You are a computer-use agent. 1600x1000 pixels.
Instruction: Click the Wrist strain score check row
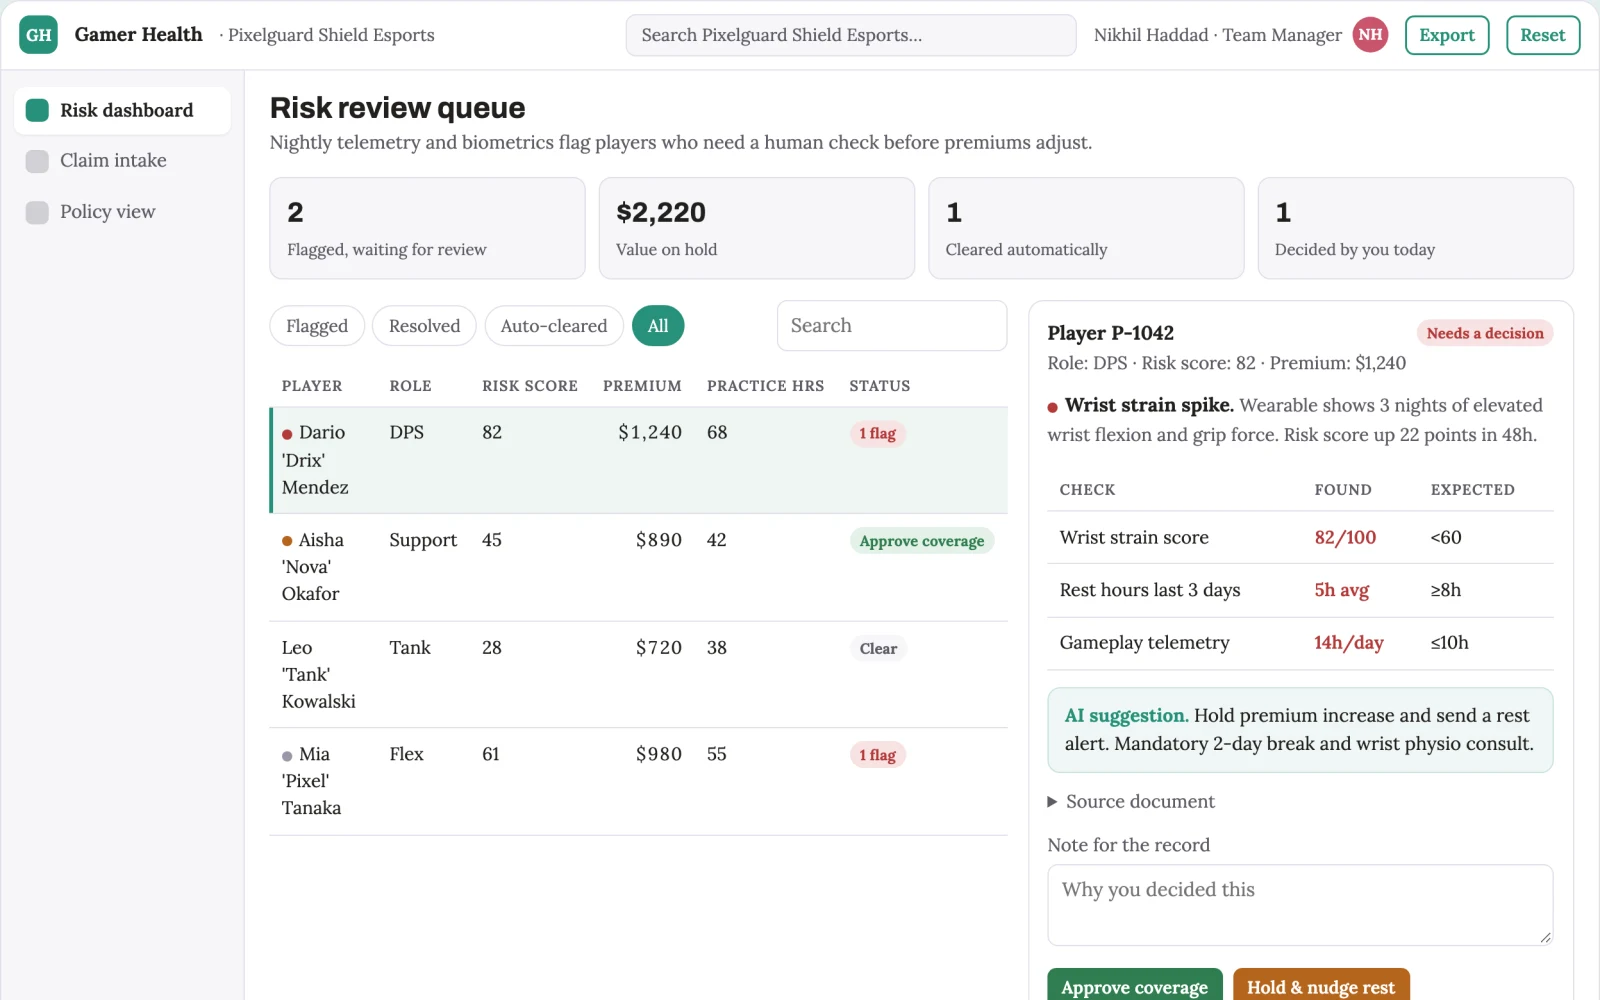click(x=1300, y=538)
